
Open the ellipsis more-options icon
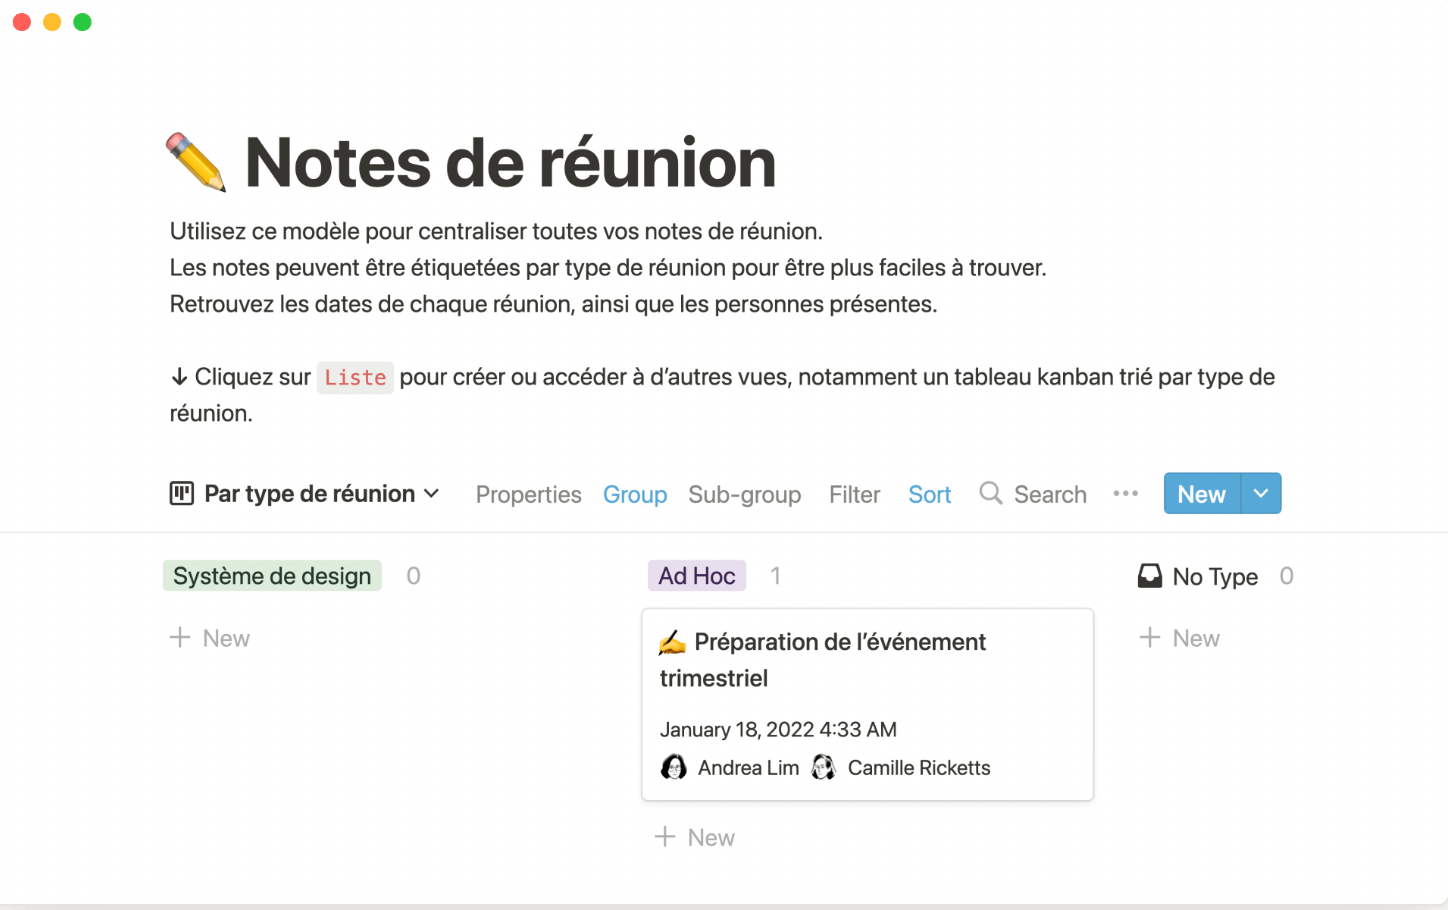[1126, 493]
